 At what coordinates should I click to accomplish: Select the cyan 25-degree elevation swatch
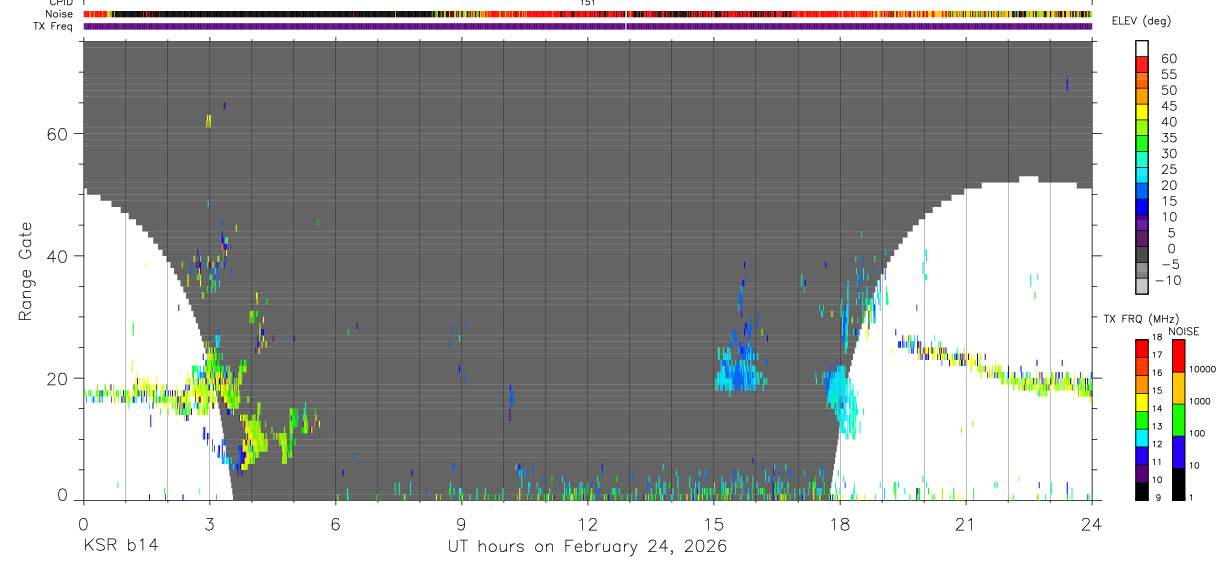pyautogui.click(x=1142, y=175)
